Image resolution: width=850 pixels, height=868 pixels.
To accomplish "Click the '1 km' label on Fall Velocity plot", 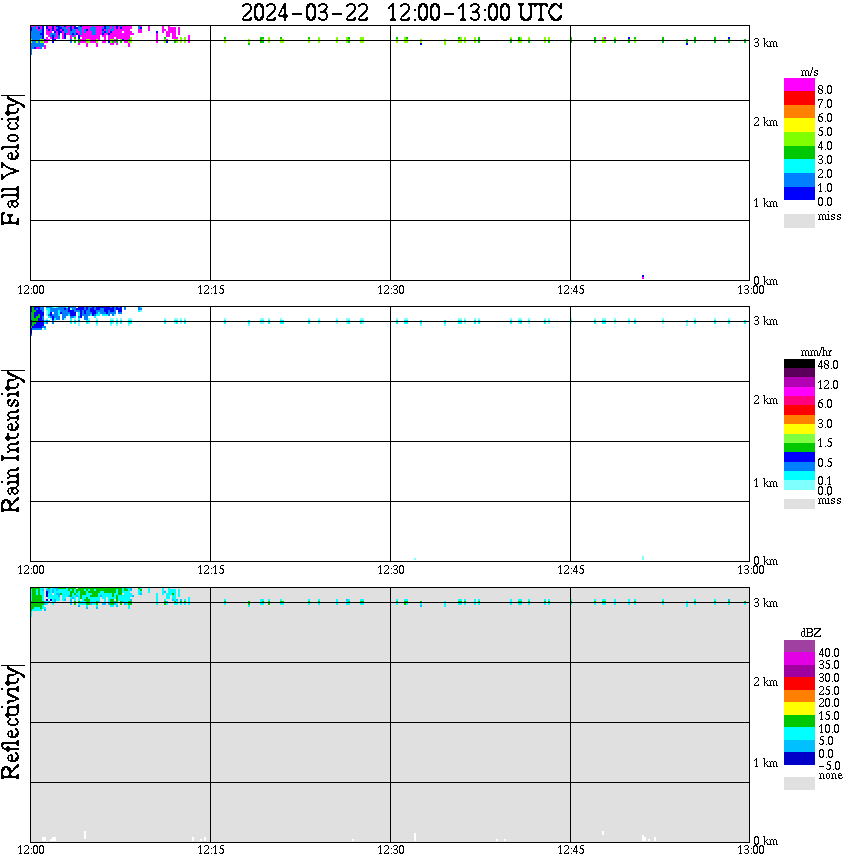I will (x=765, y=203).
